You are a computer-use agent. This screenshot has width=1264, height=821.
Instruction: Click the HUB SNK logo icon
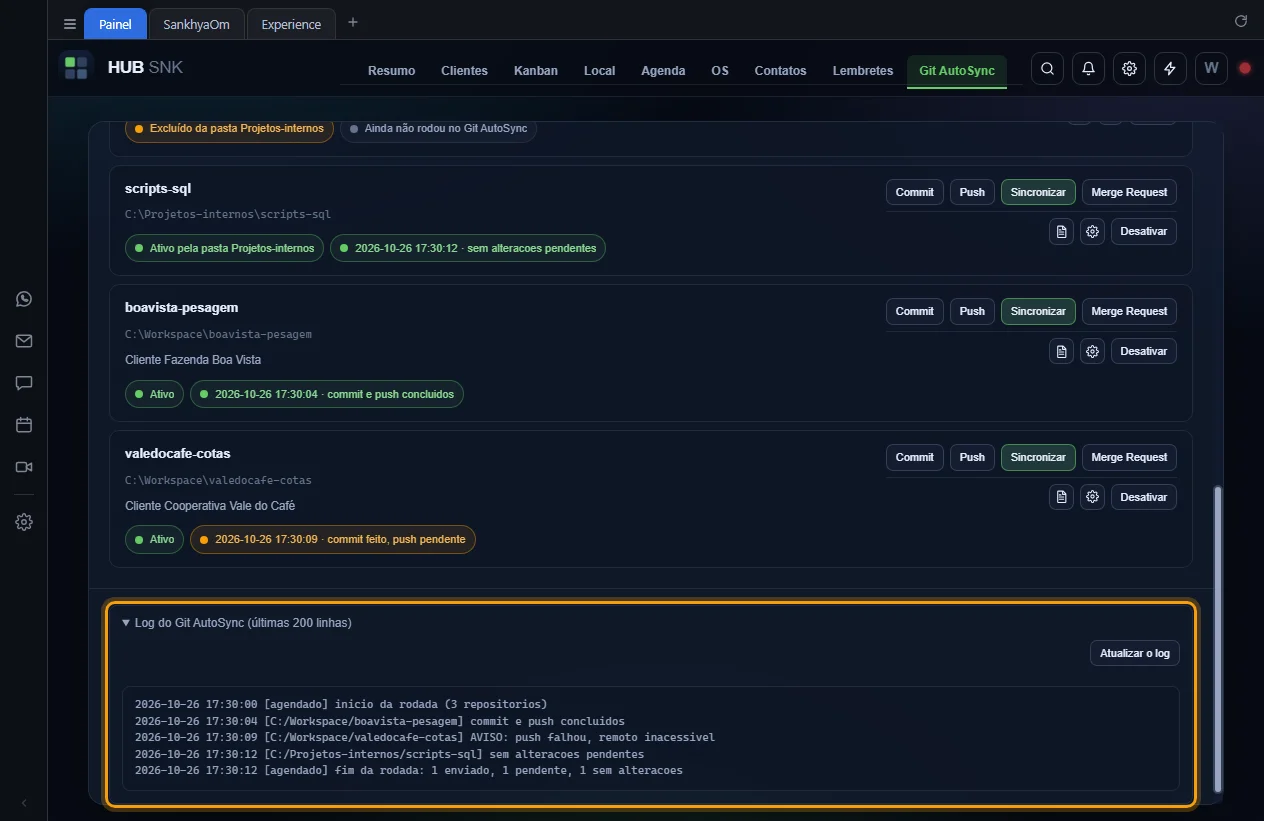pyautogui.click(x=76, y=68)
